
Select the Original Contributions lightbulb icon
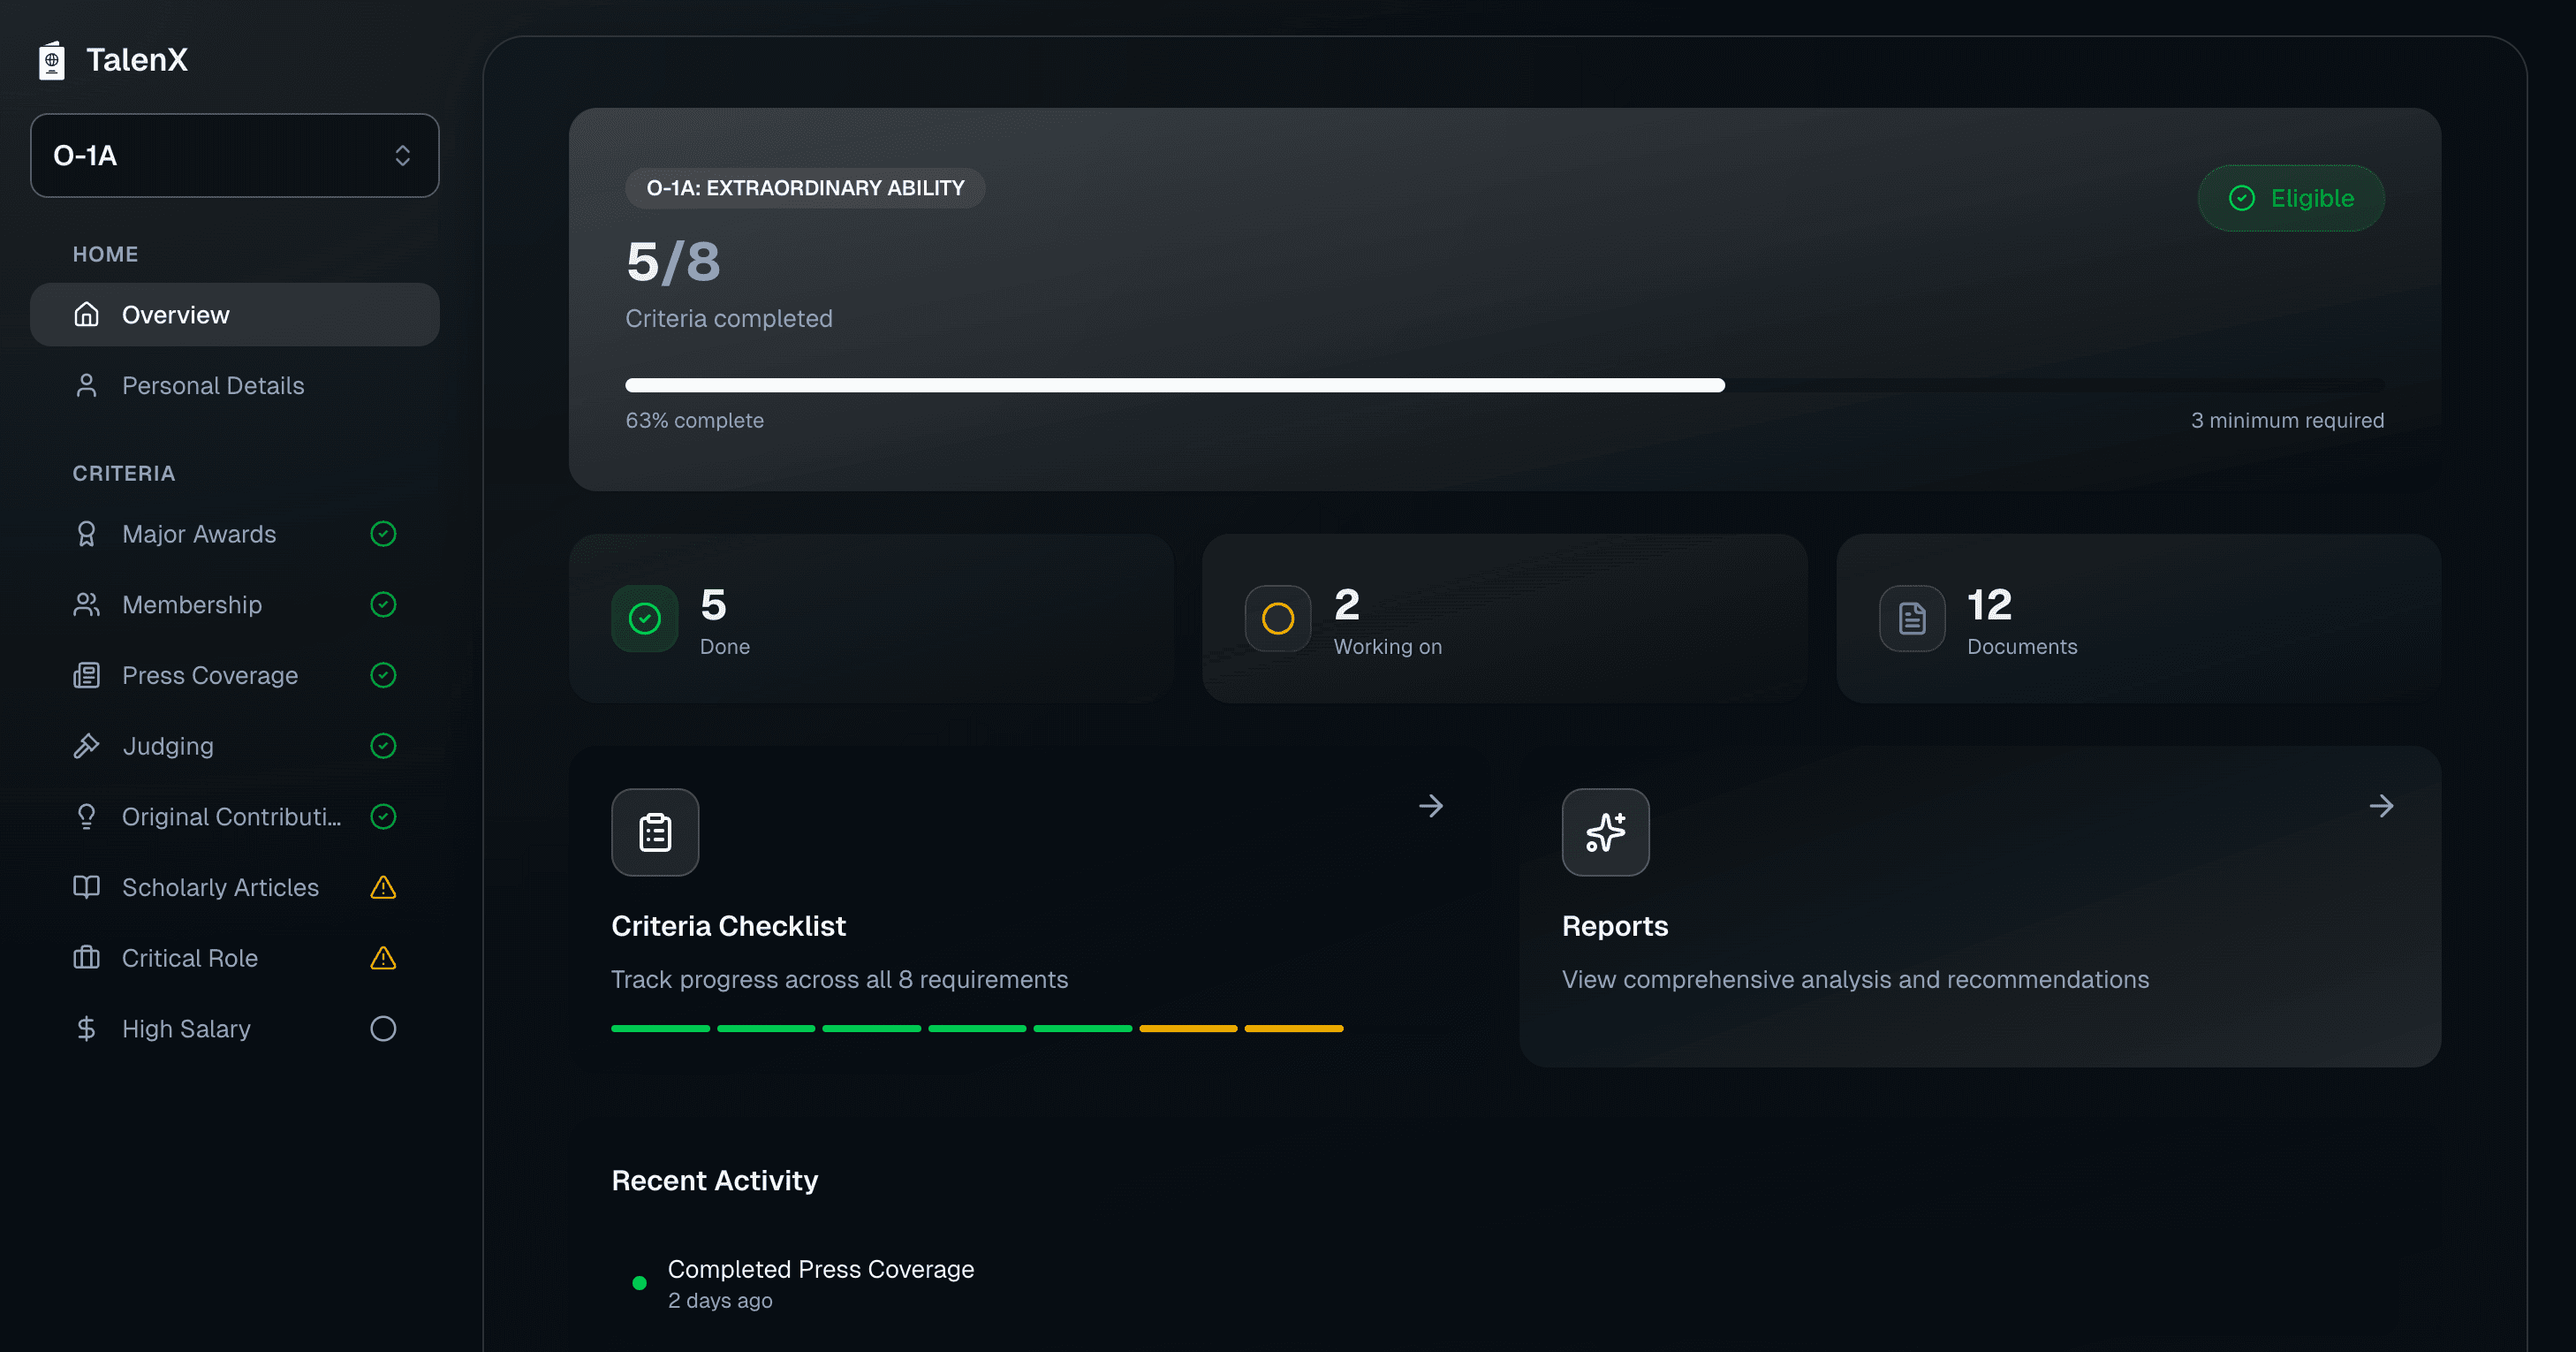87,816
